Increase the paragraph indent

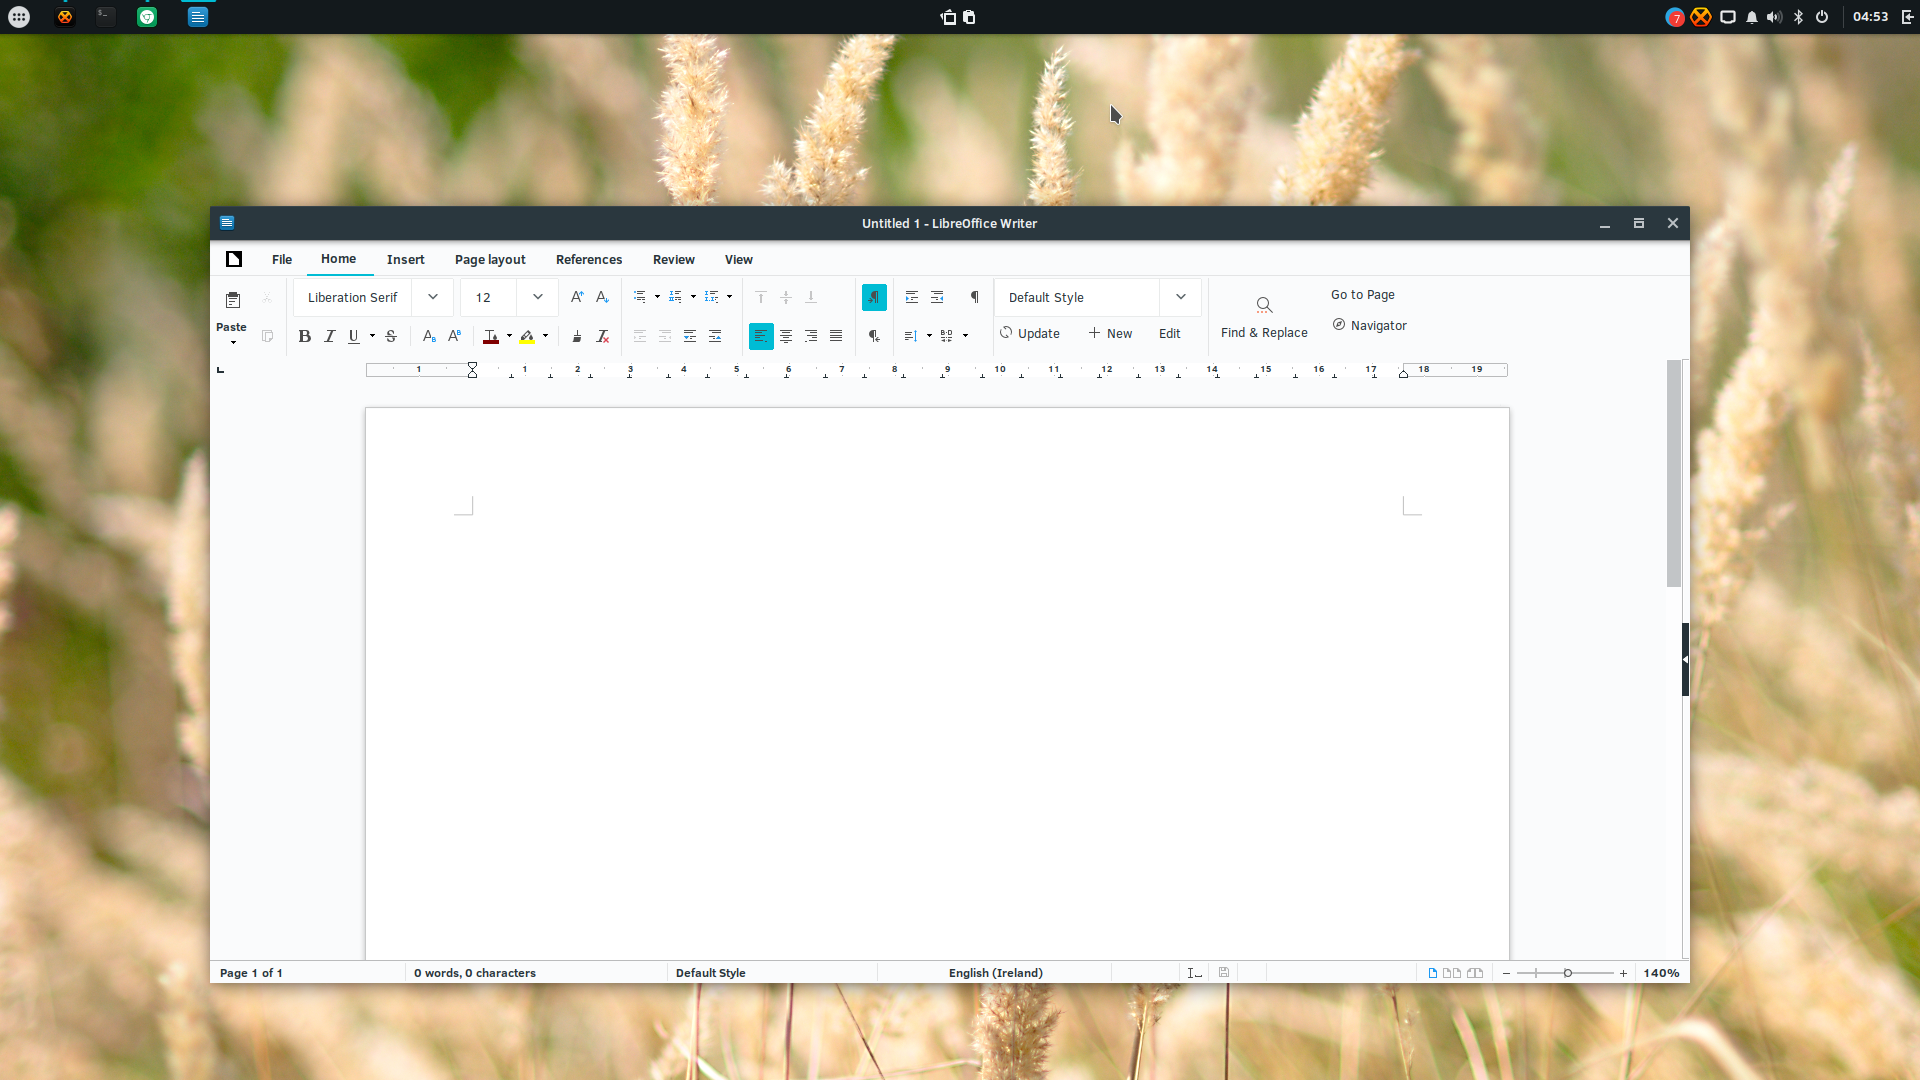click(912, 297)
